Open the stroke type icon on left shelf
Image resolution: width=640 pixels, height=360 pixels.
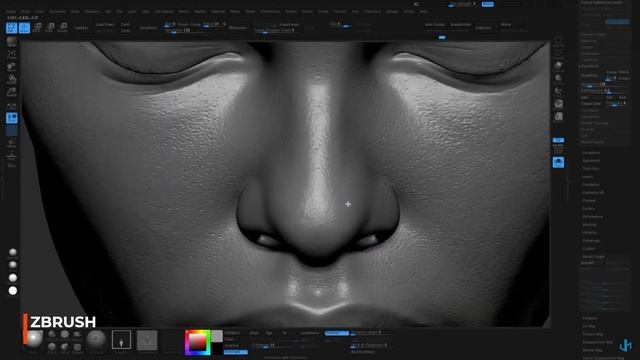[x=11, y=54]
